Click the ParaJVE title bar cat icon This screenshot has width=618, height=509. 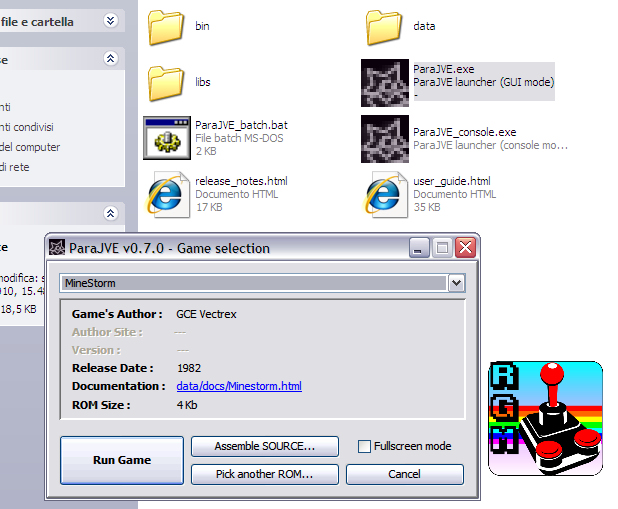click(57, 248)
